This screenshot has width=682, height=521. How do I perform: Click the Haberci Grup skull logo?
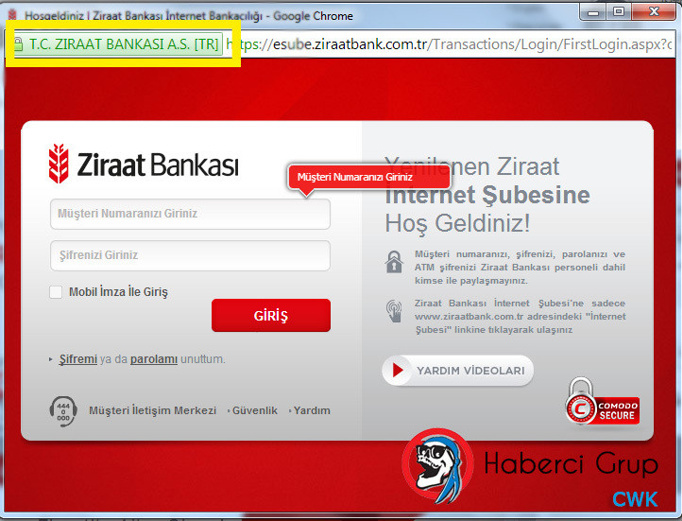pyautogui.click(x=438, y=467)
